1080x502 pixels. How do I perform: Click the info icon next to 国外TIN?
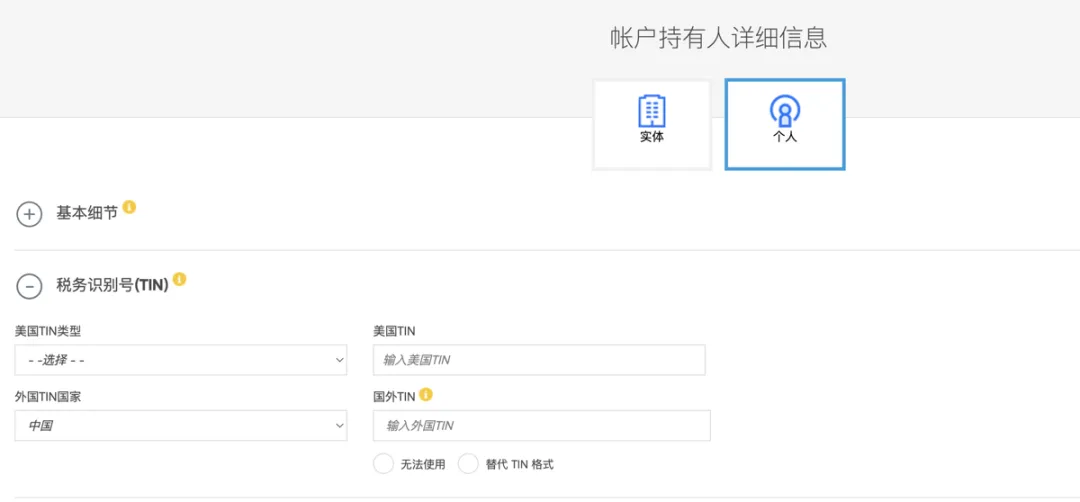pyautogui.click(x=426, y=395)
